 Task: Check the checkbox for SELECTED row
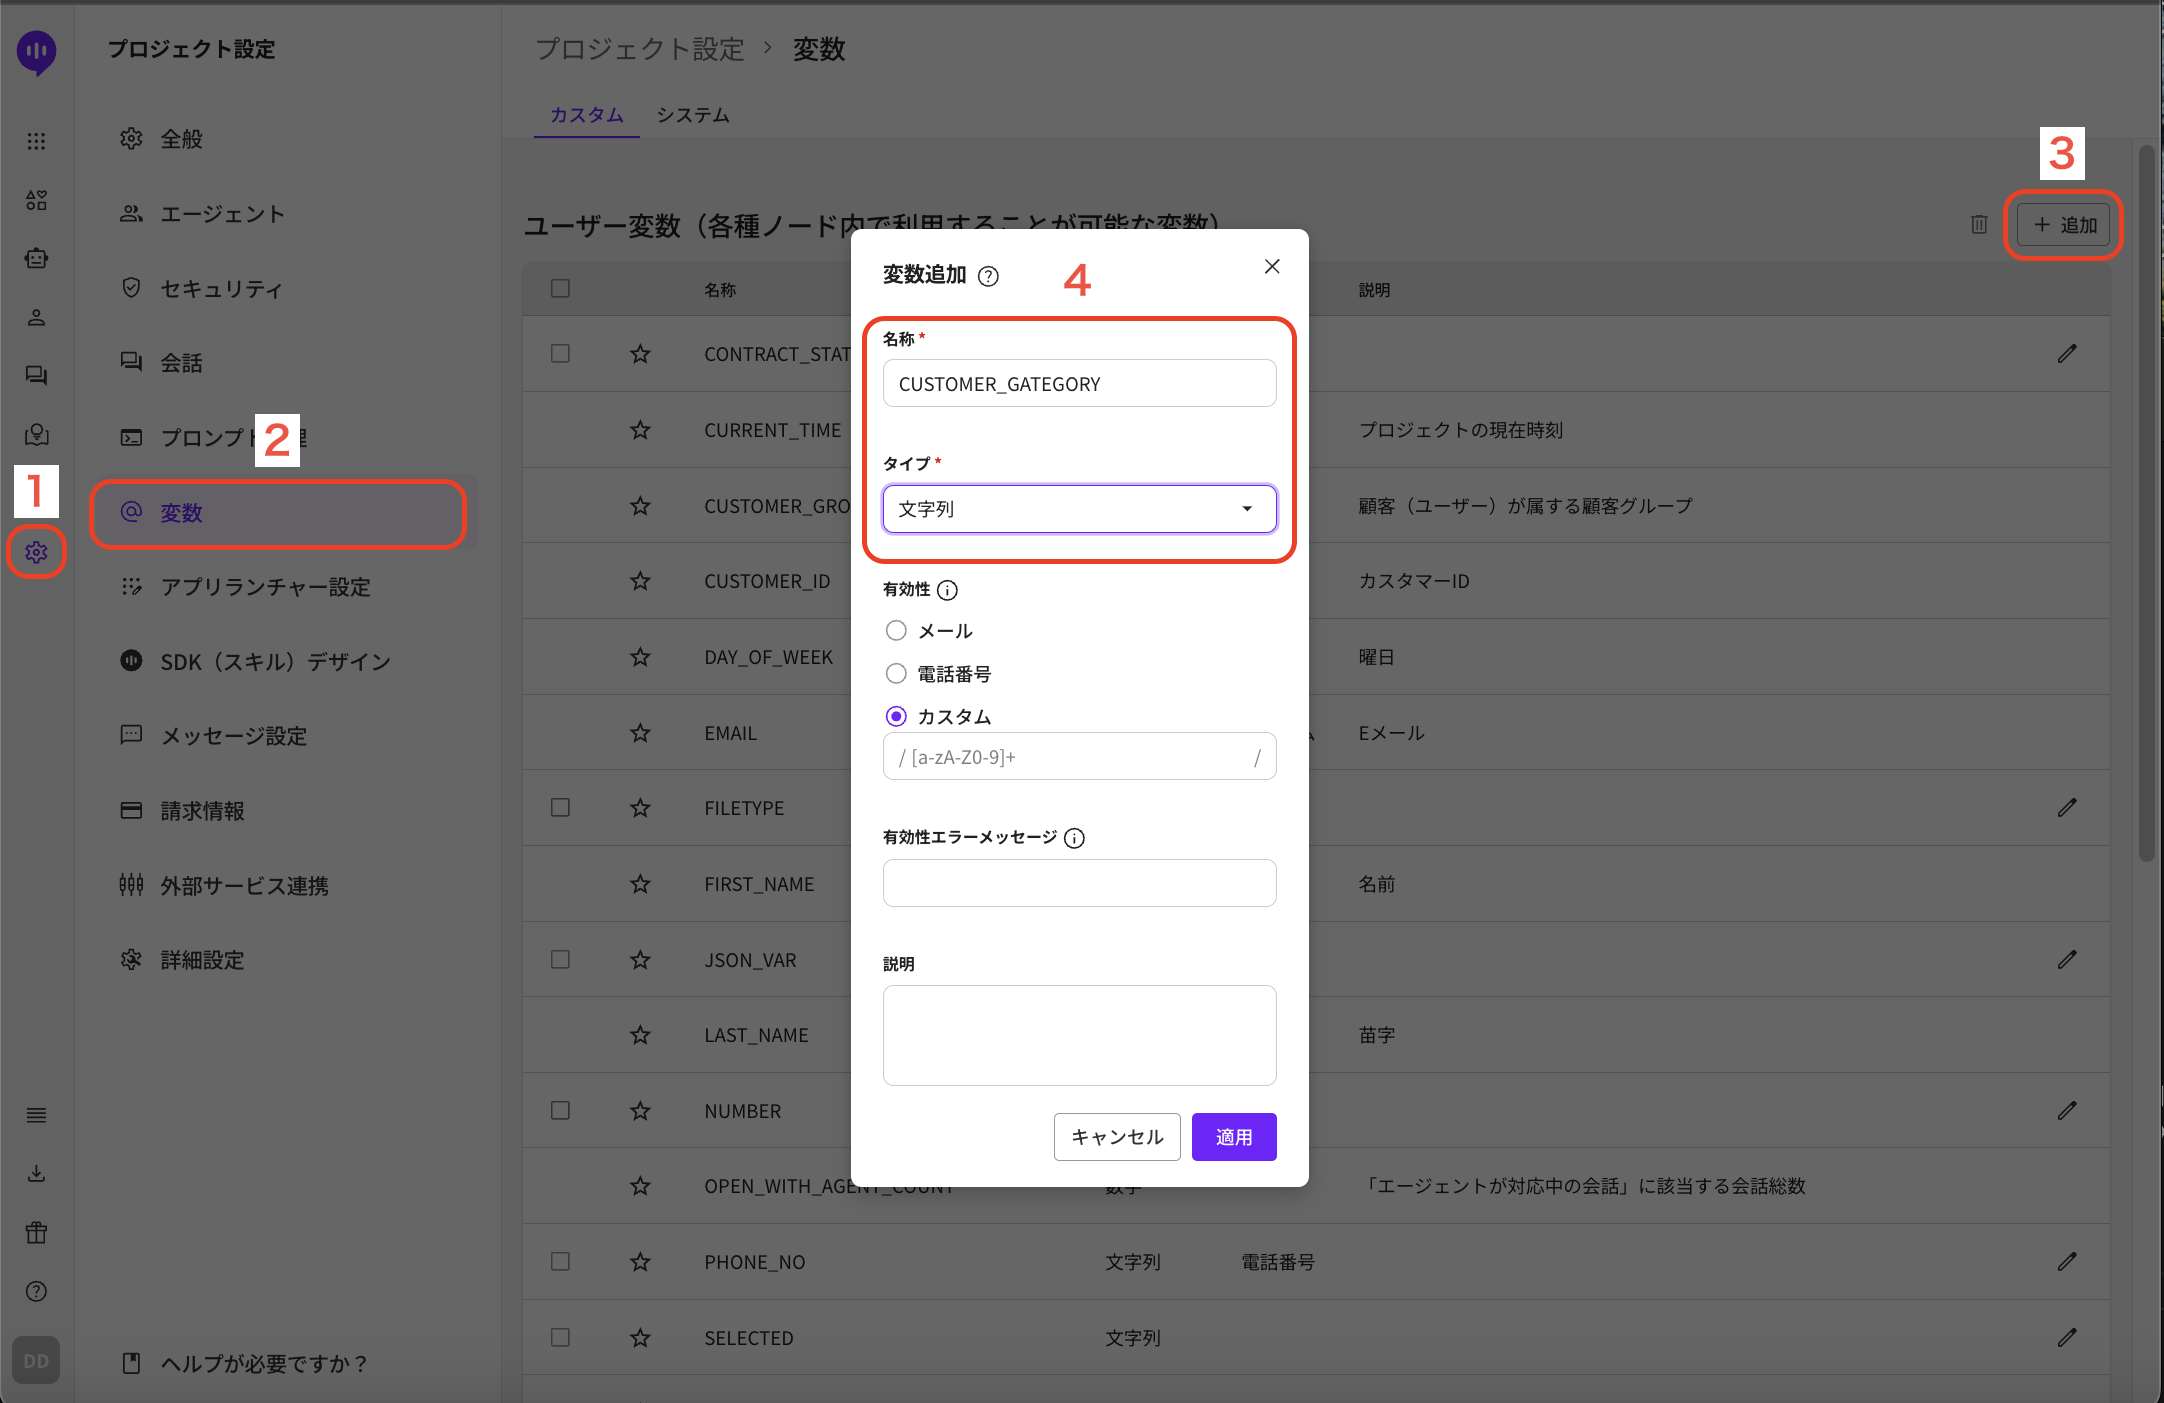560,1338
